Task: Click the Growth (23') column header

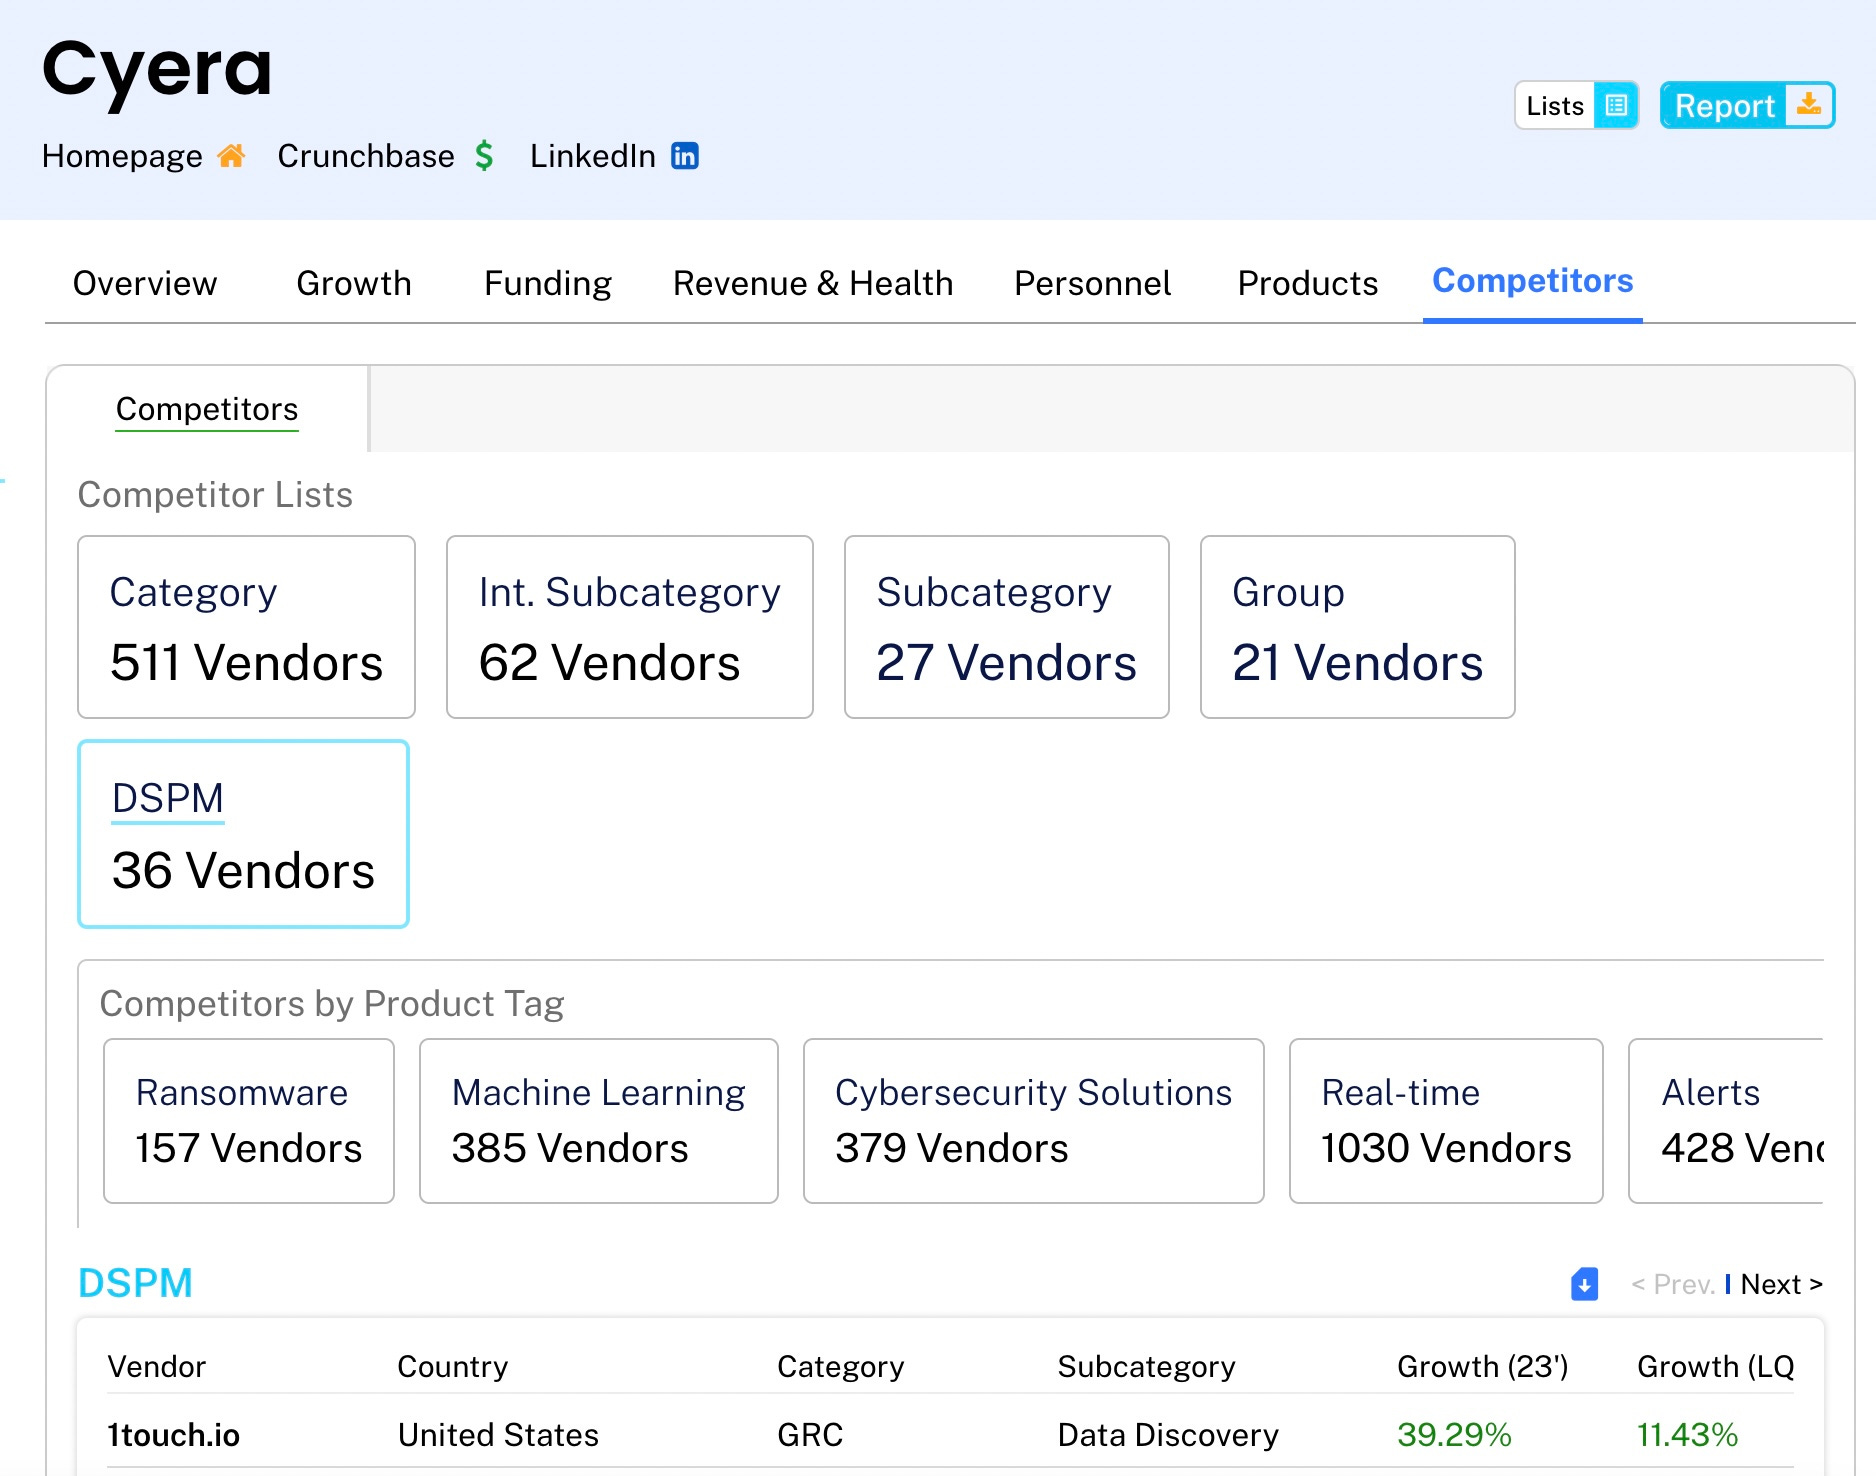Action: coord(1483,1367)
